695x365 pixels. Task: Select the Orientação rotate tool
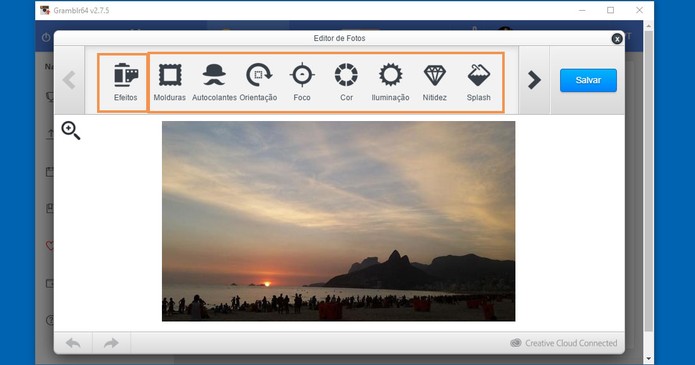[258, 82]
